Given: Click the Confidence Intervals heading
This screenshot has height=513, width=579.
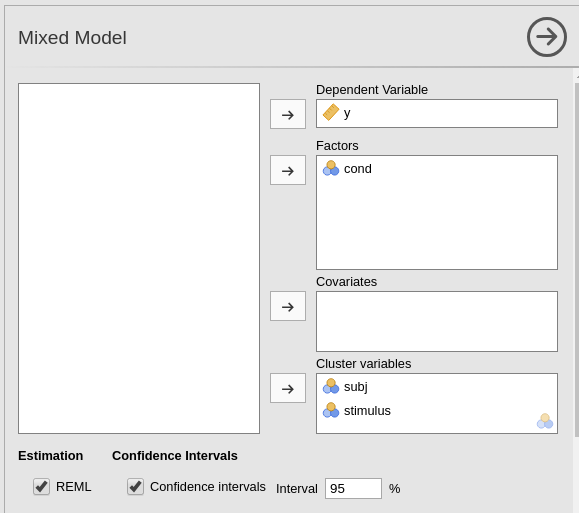Looking at the screenshot, I should coord(175,455).
